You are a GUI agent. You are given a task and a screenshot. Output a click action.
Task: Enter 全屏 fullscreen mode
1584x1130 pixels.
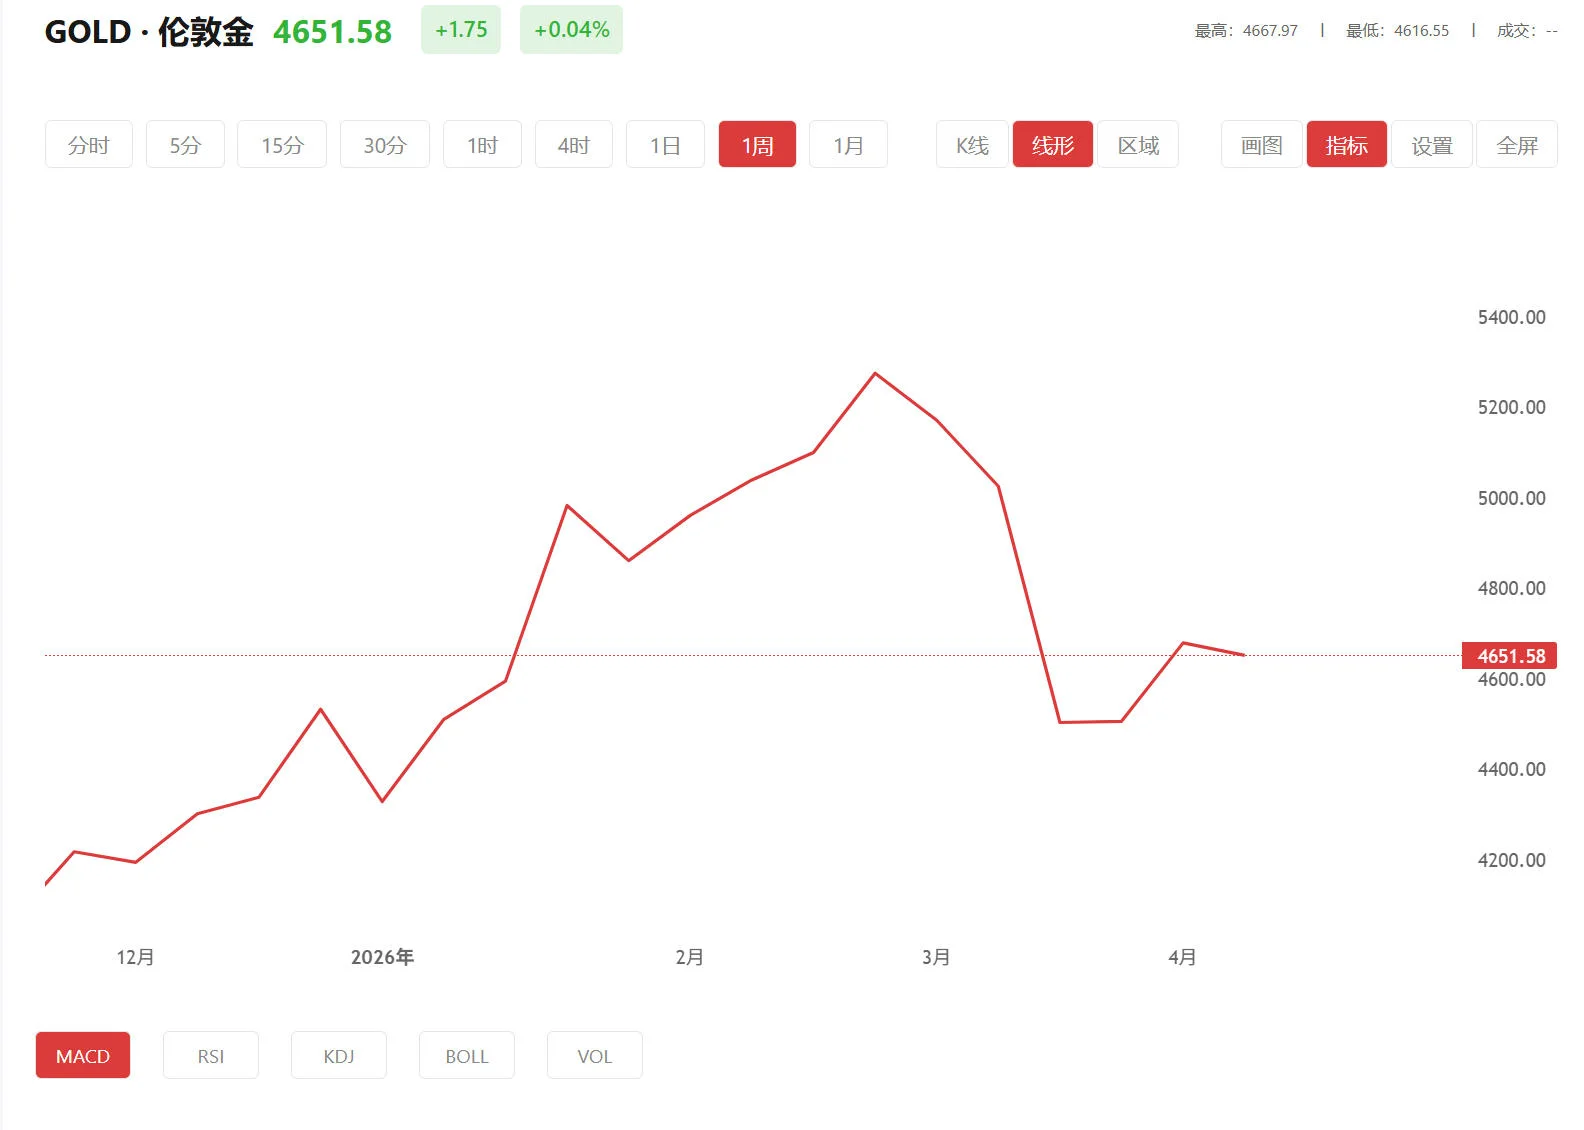pyautogui.click(x=1516, y=145)
